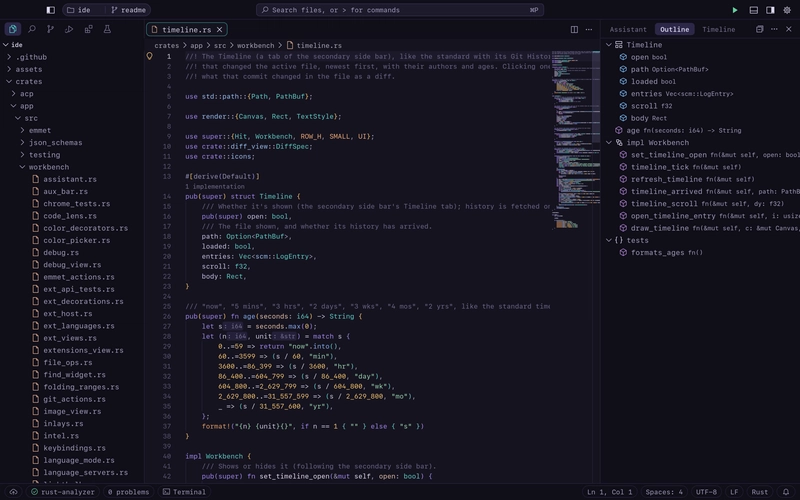This screenshot has height=500, width=800.
Task: Open secondary panel more actions ellipsis
Action: 774,29
